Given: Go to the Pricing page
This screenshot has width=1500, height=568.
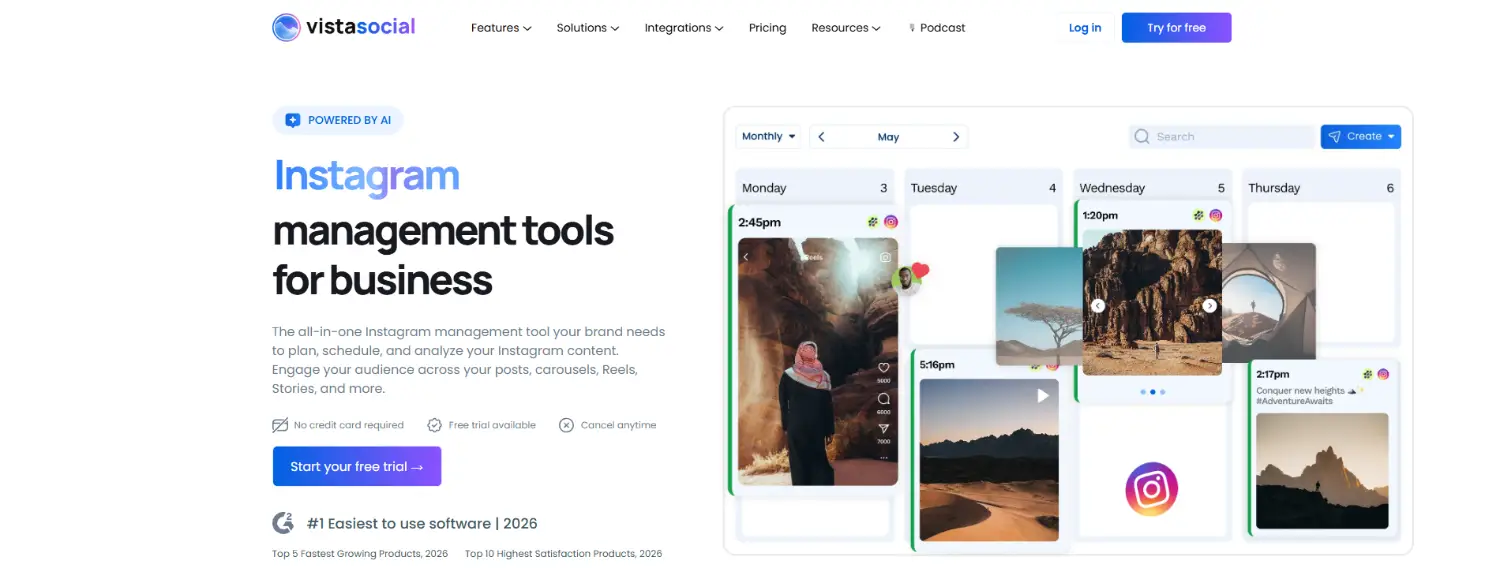Looking at the screenshot, I should point(767,28).
